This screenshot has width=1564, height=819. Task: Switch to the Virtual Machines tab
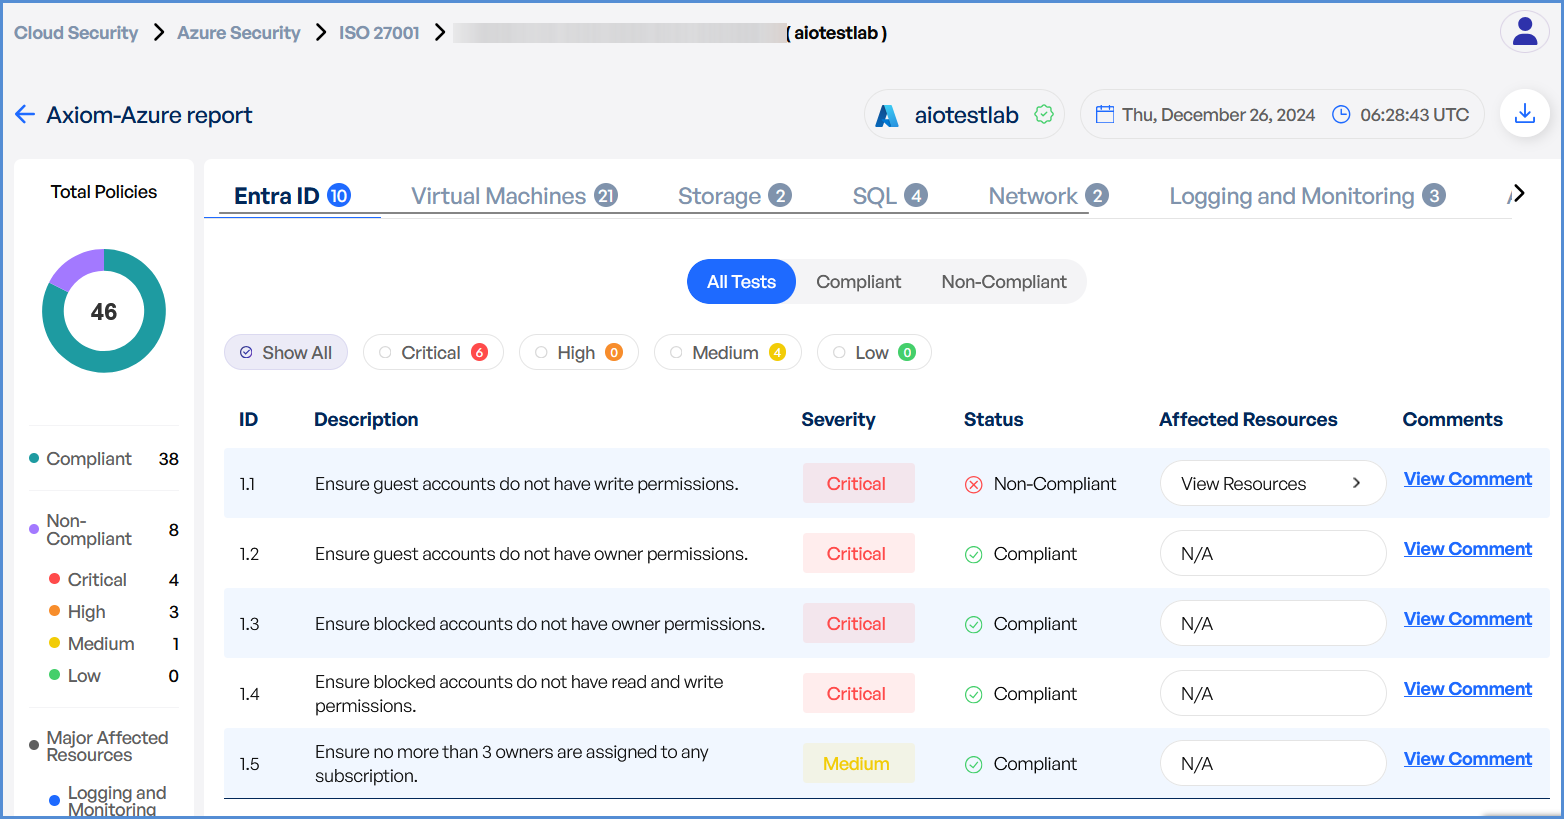pos(513,196)
